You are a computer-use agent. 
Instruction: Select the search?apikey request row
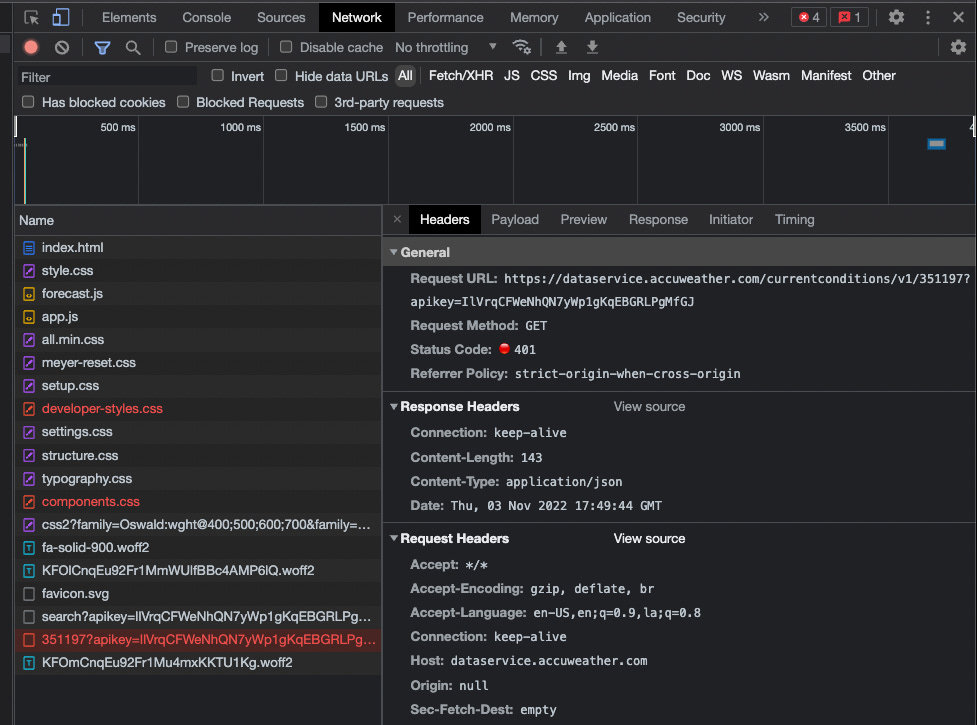tap(198, 617)
